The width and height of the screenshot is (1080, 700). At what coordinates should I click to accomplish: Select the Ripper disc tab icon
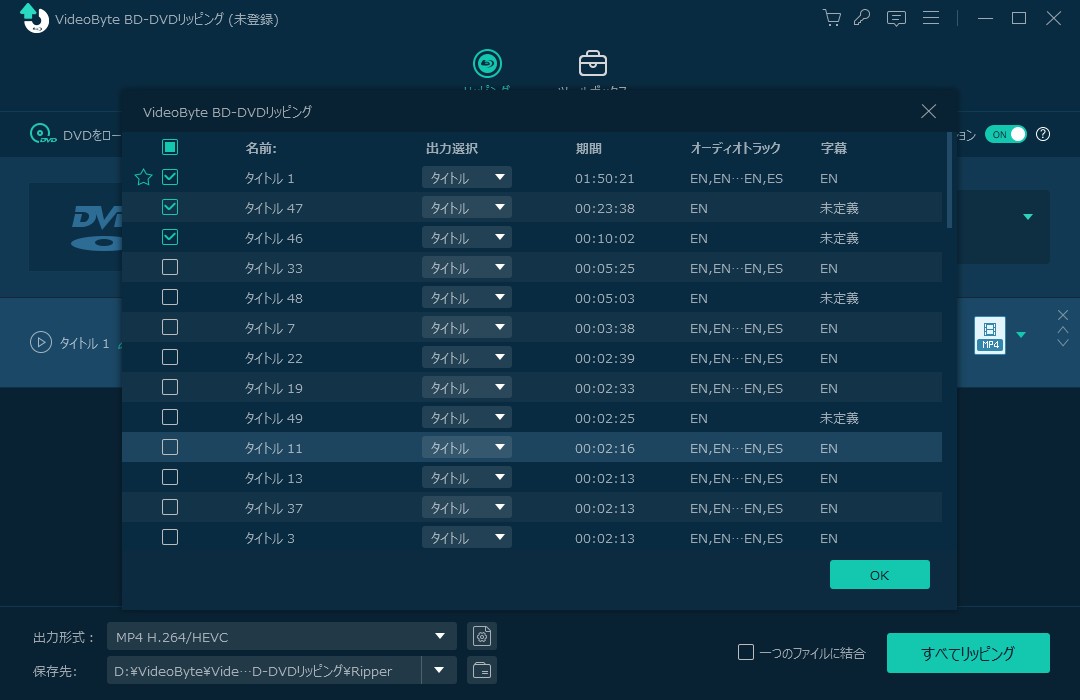point(487,63)
